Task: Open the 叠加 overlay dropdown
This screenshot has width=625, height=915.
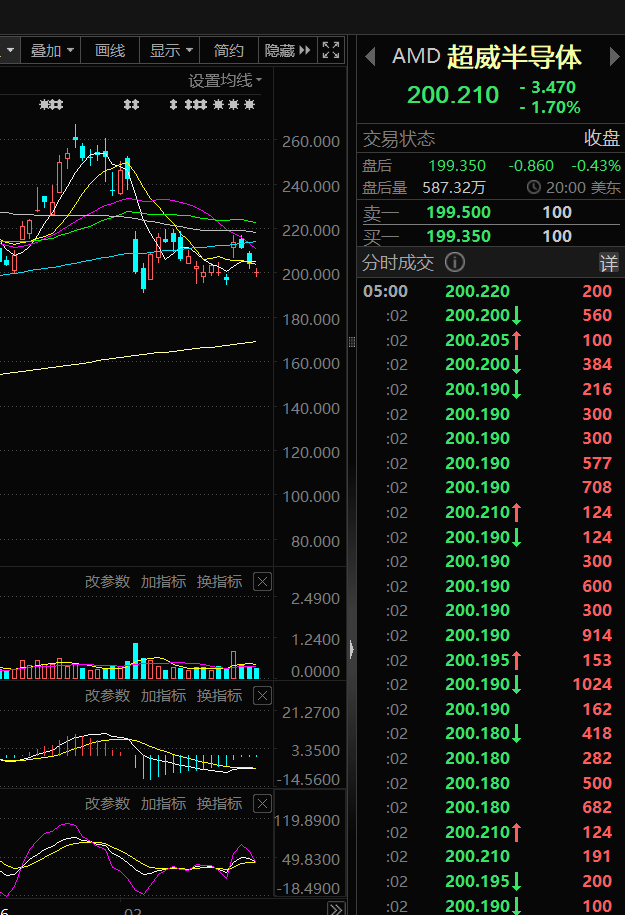Action: tap(51, 51)
